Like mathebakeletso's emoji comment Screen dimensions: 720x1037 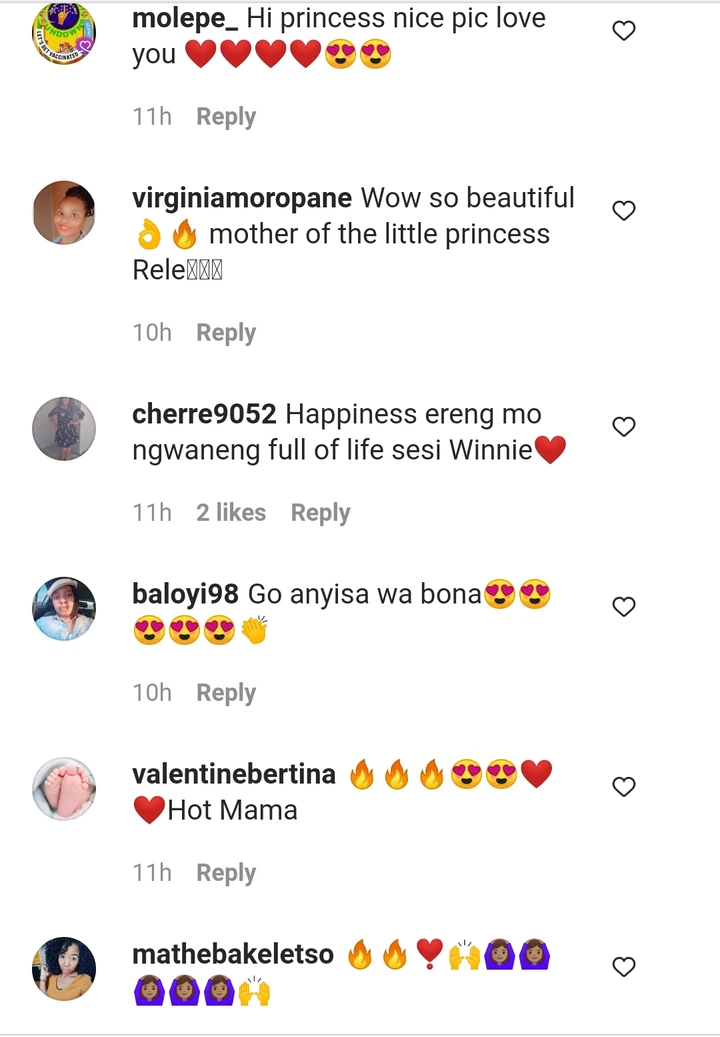click(623, 967)
